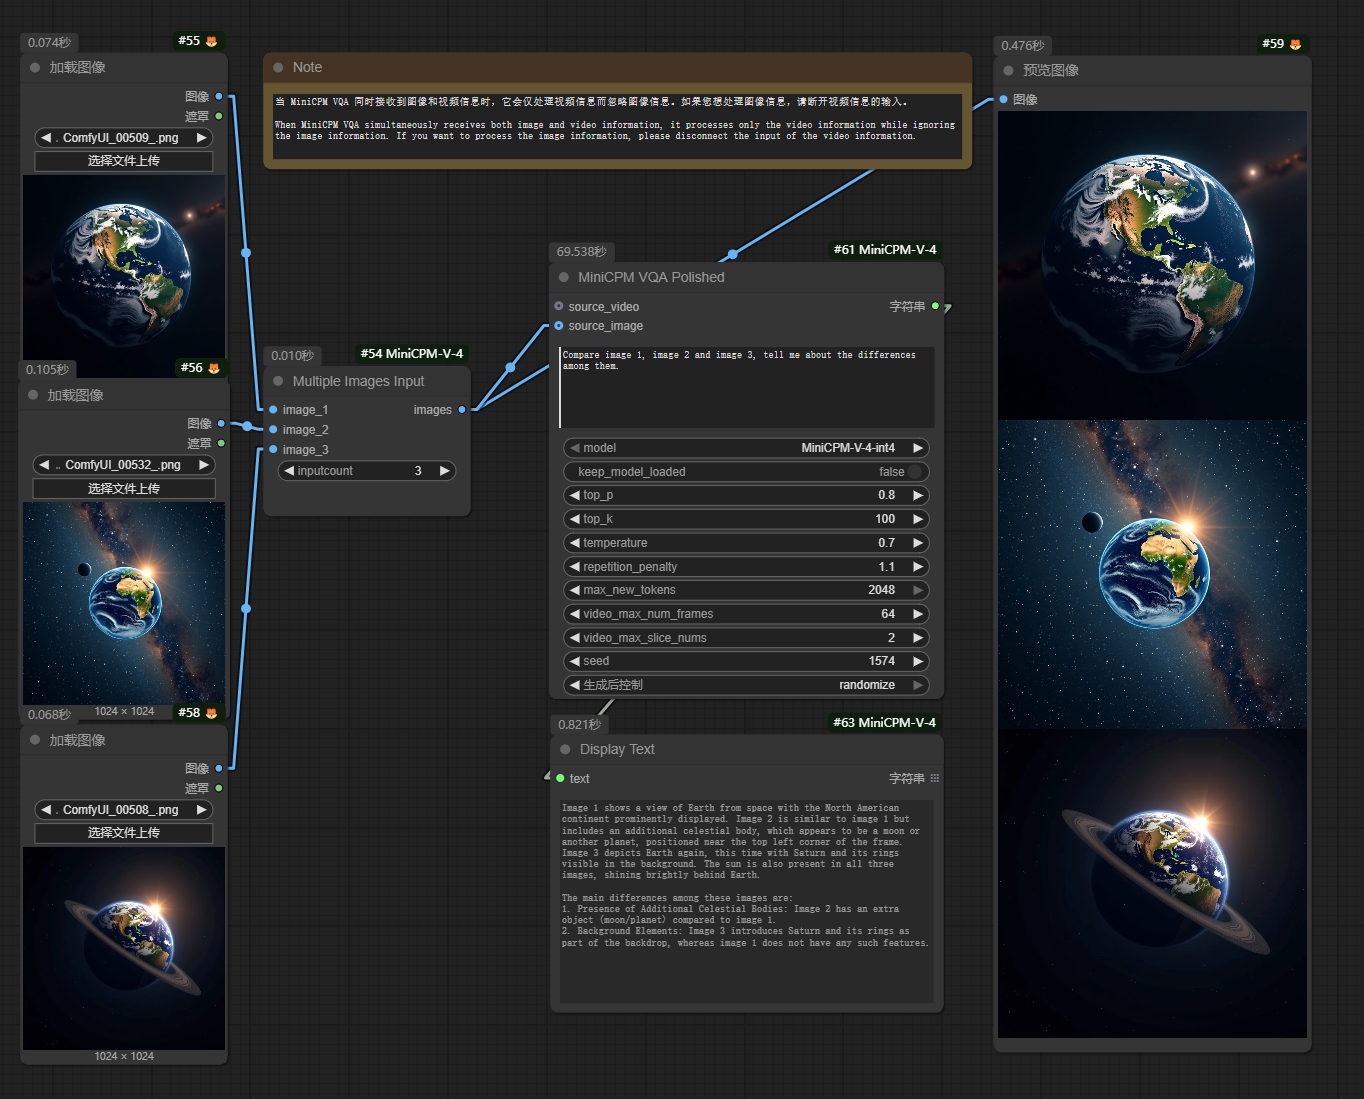Collapse the 加载图像 node holding ComfyUI_00532_.png

coord(33,395)
